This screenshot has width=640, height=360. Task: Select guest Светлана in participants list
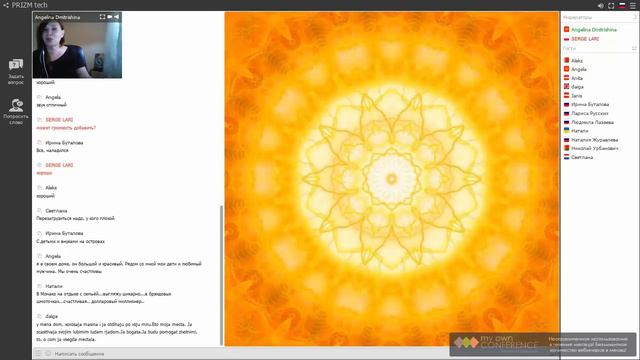pyautogui.click(x=582, y=157)
